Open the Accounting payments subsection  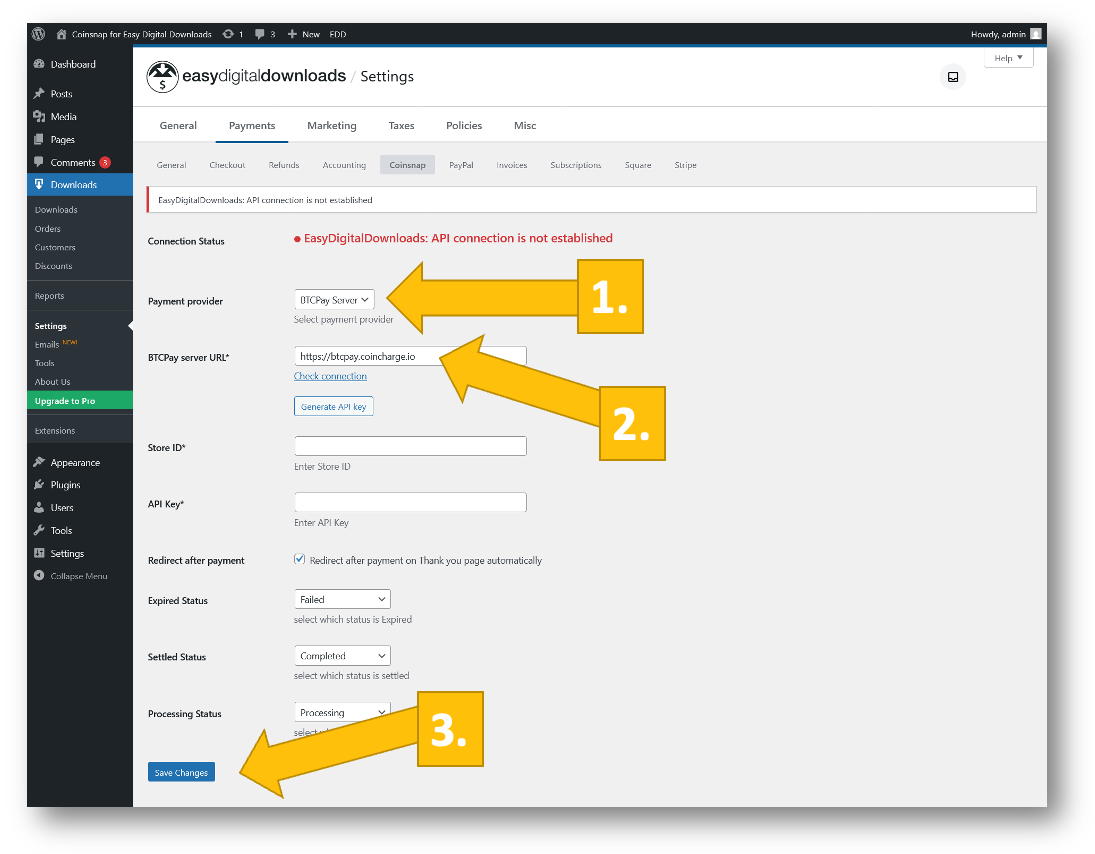coord(344,165)
